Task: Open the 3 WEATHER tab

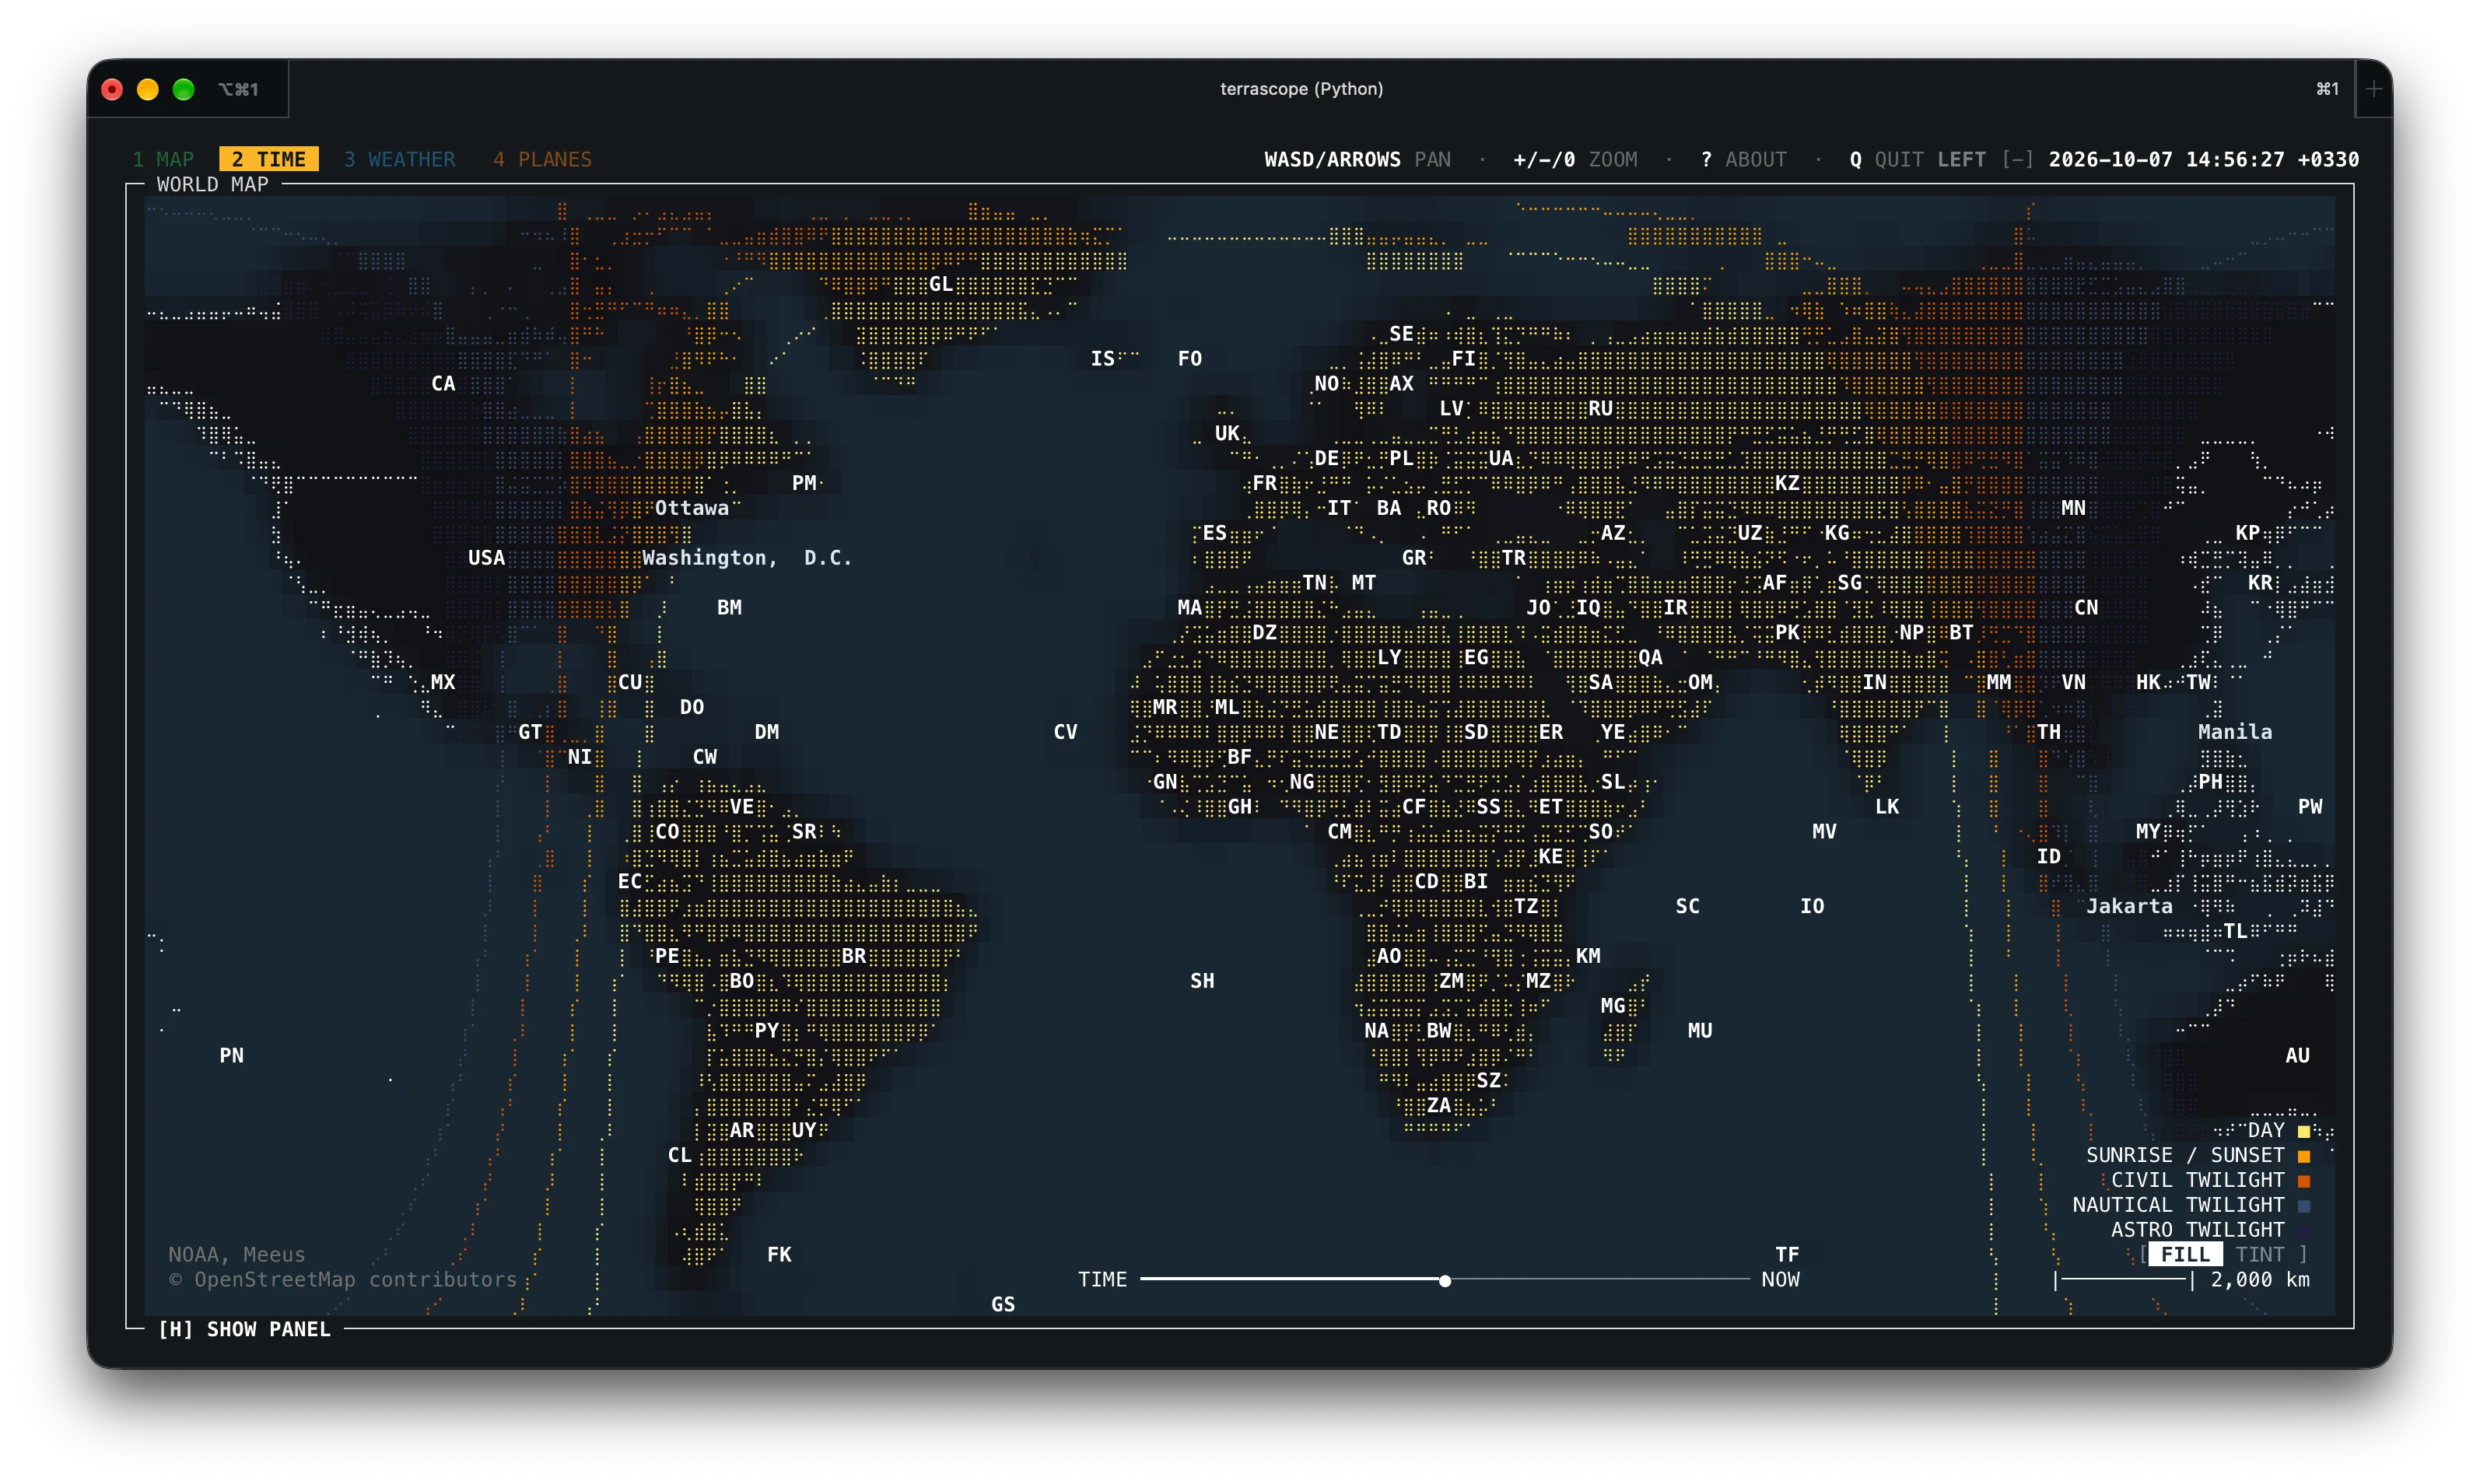Action: pos(399,159)
